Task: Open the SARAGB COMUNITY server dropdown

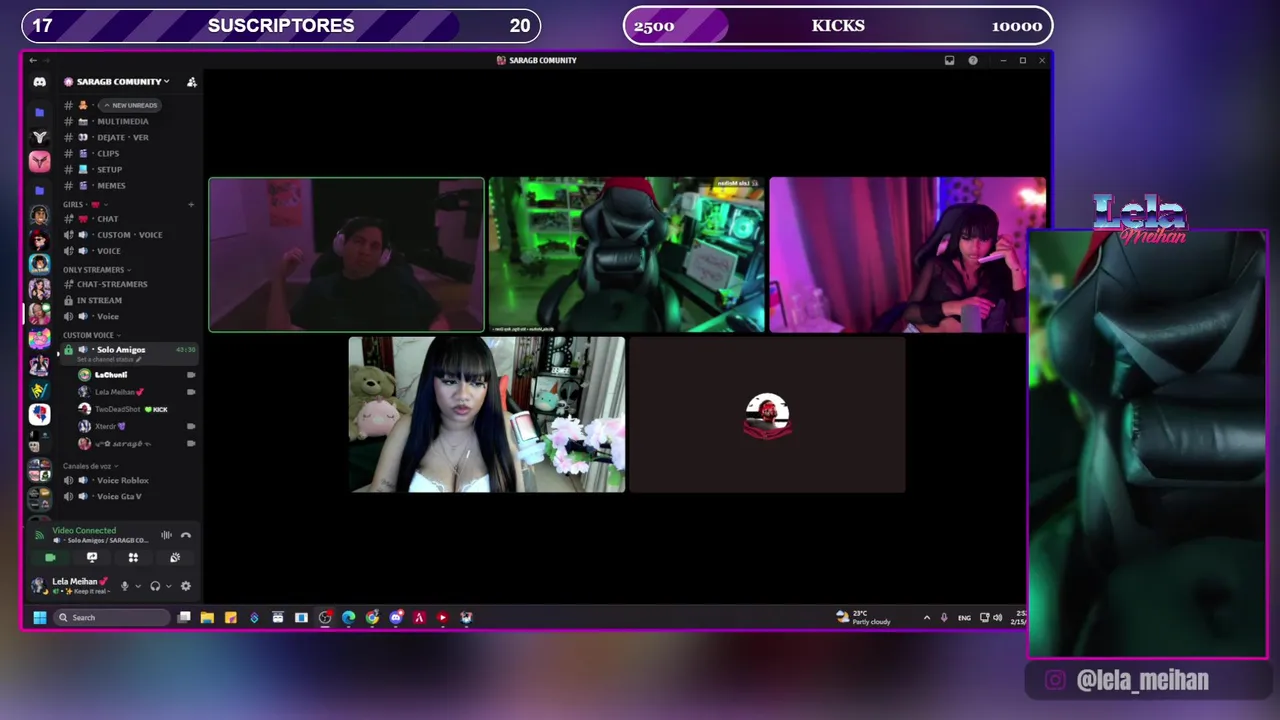Action: [117, 82]
